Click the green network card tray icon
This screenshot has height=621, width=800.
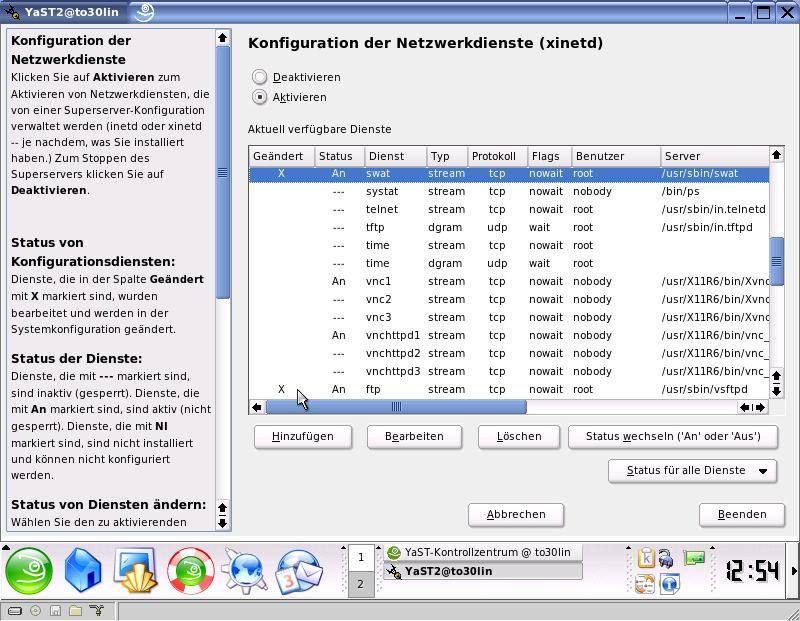(694, 557)
